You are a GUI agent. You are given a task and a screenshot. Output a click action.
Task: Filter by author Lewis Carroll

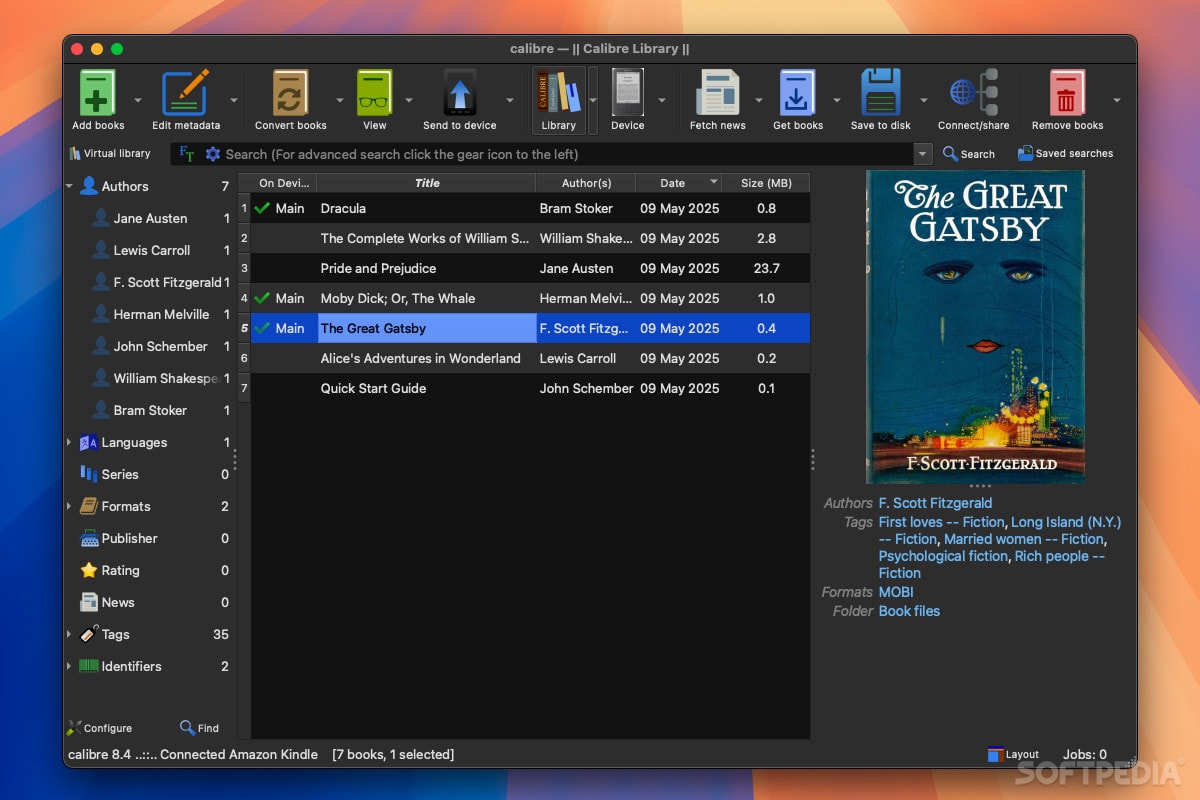point(151,250)
